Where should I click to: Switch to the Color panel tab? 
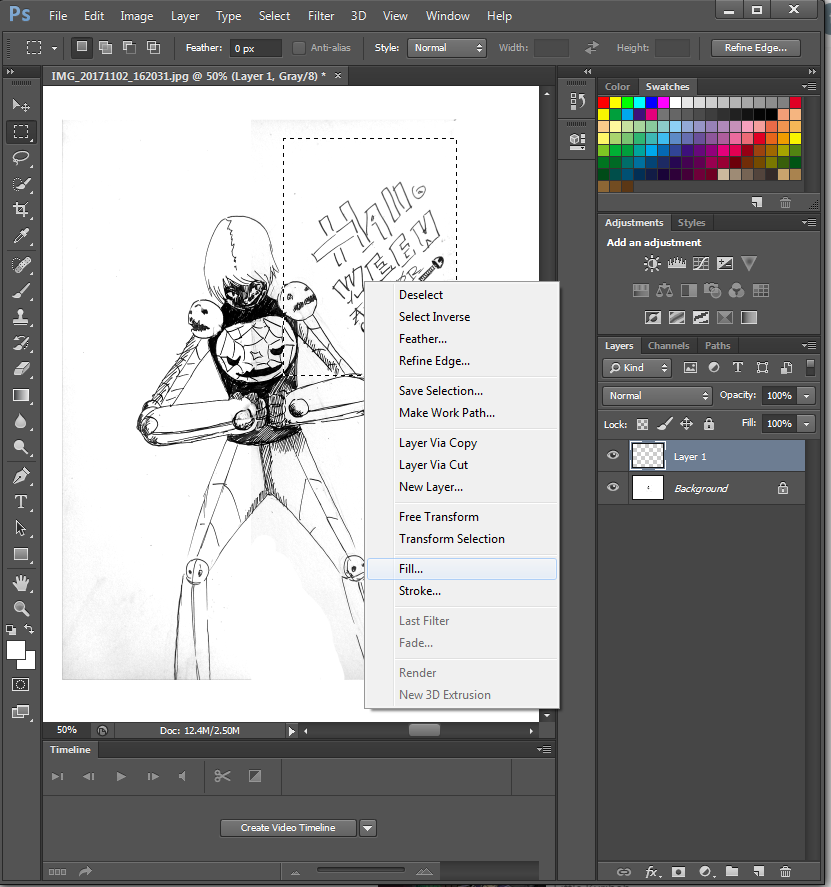pyautogui.click(x=617, y=87)
